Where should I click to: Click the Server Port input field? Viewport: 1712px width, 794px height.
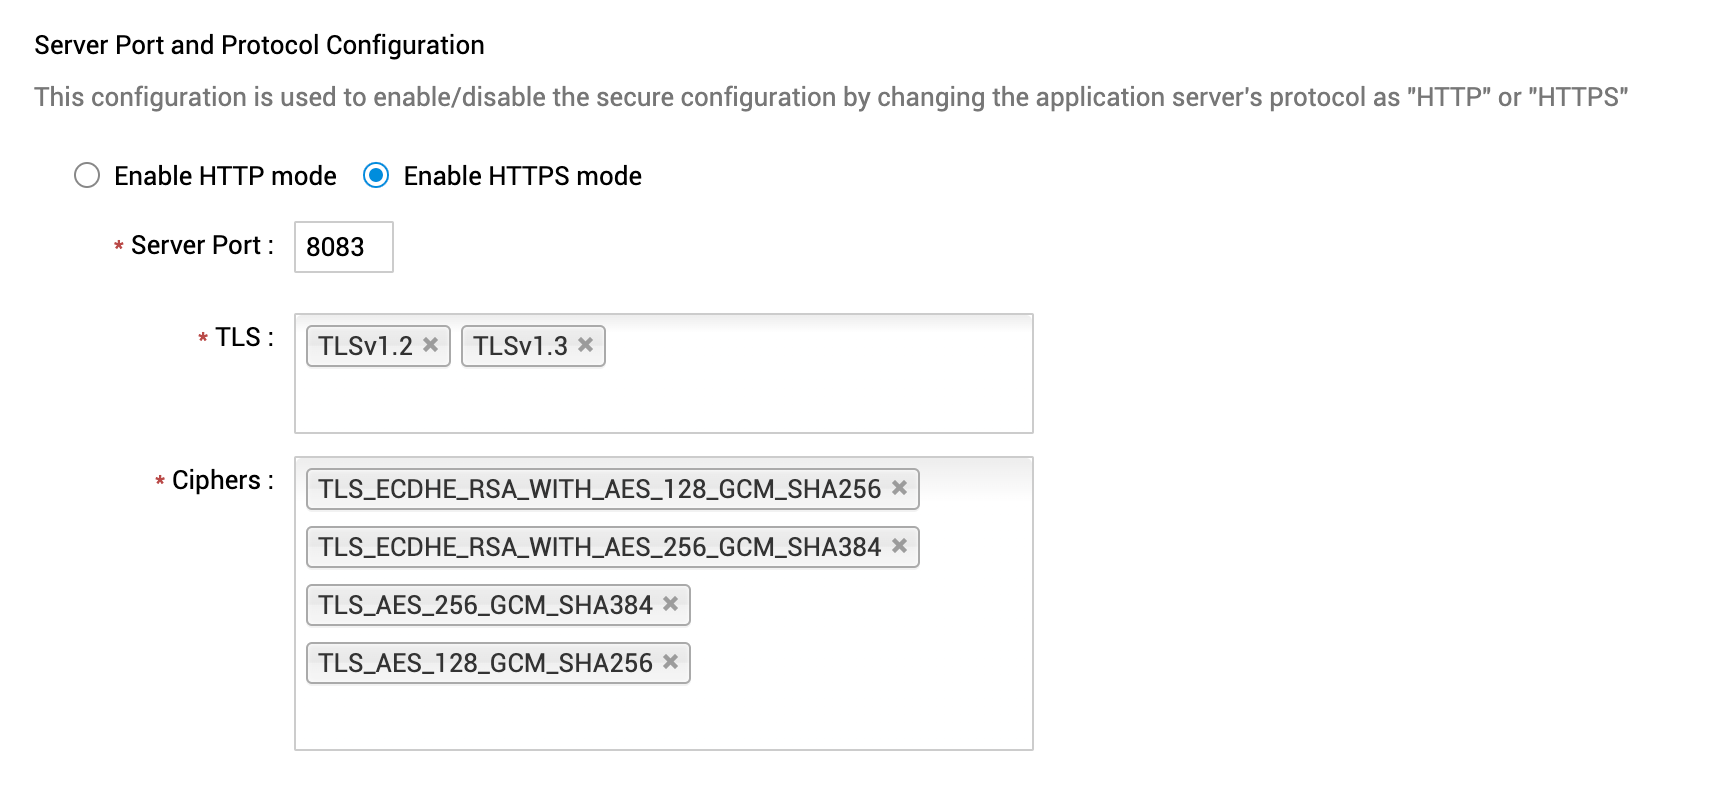point(343,247)
